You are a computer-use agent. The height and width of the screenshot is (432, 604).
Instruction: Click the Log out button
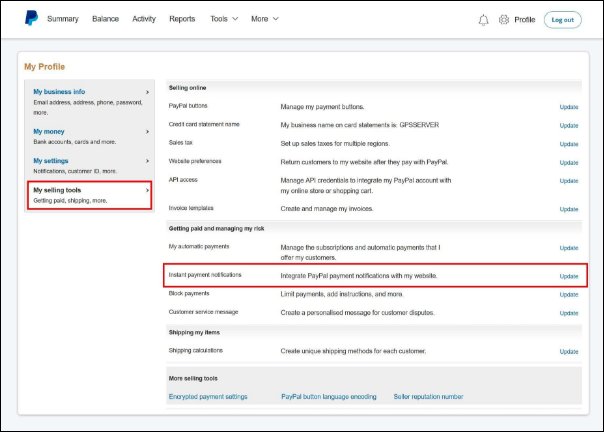pyautogui.click(x=563, y=20)
